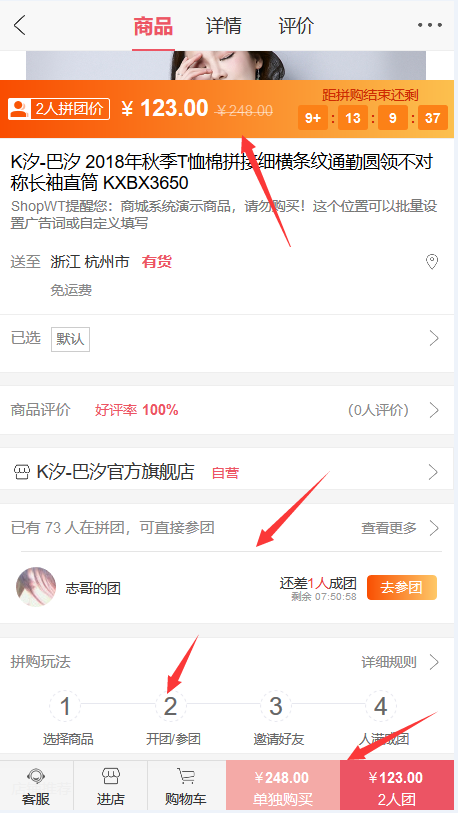The width and height of the screenshot is (458, 813).
Task: Open 详细规则 link
Action: pyautogui.click(x=400, y=662)
